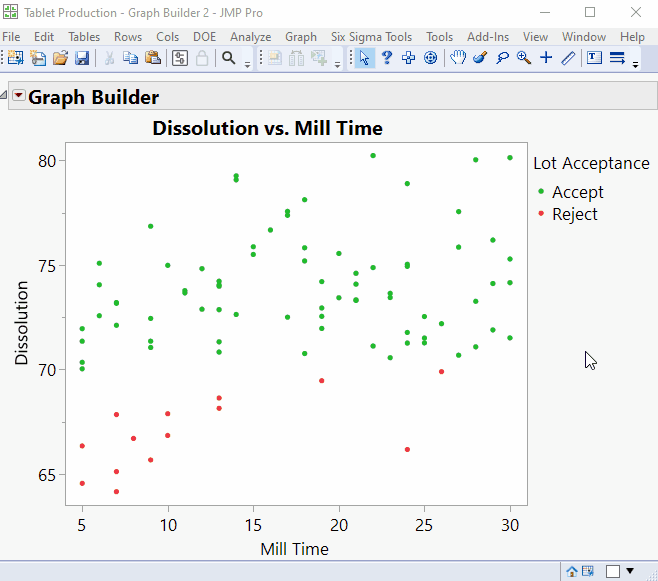658x581 pixels.
Task: Open Graph Builder red triangle menu
Action: coord(19,97)
